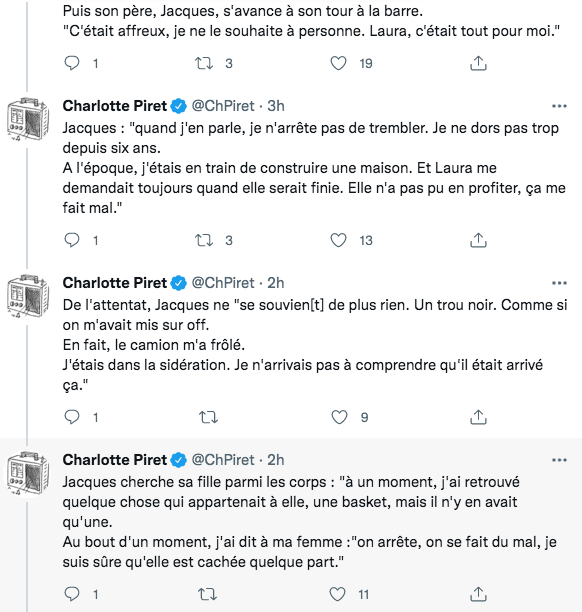Retweet the 'De l'attentat' tweet

click(x=208, y=417)
